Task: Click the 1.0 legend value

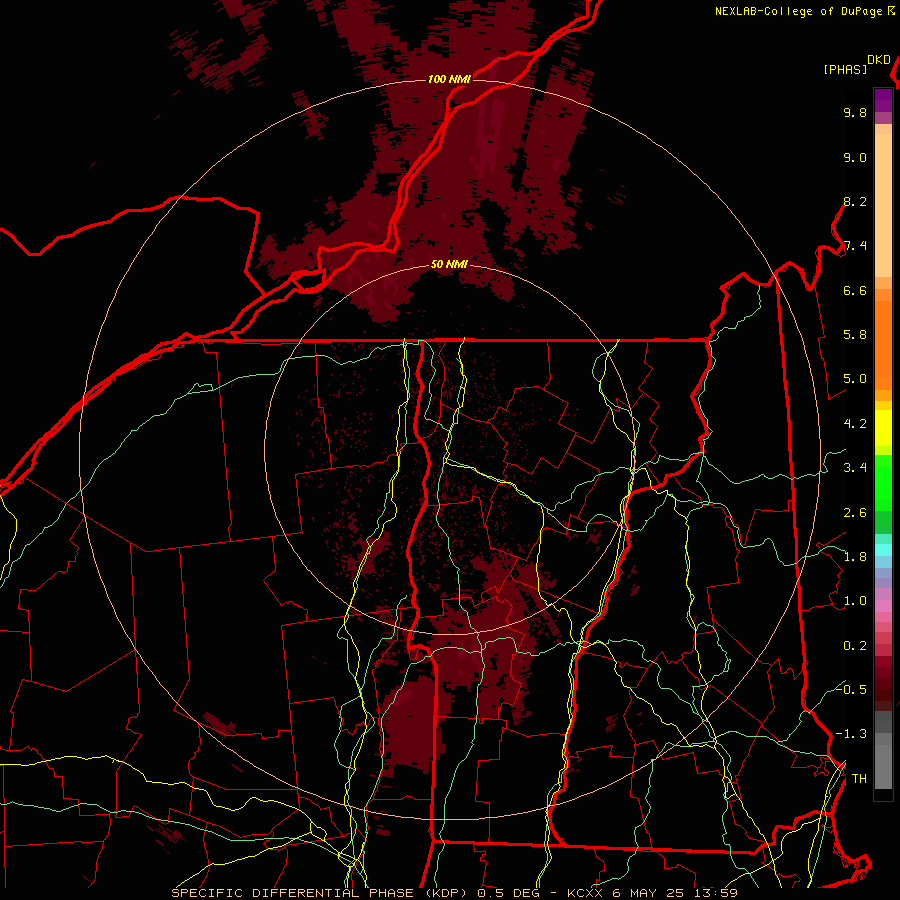Action: click(855, 601)
